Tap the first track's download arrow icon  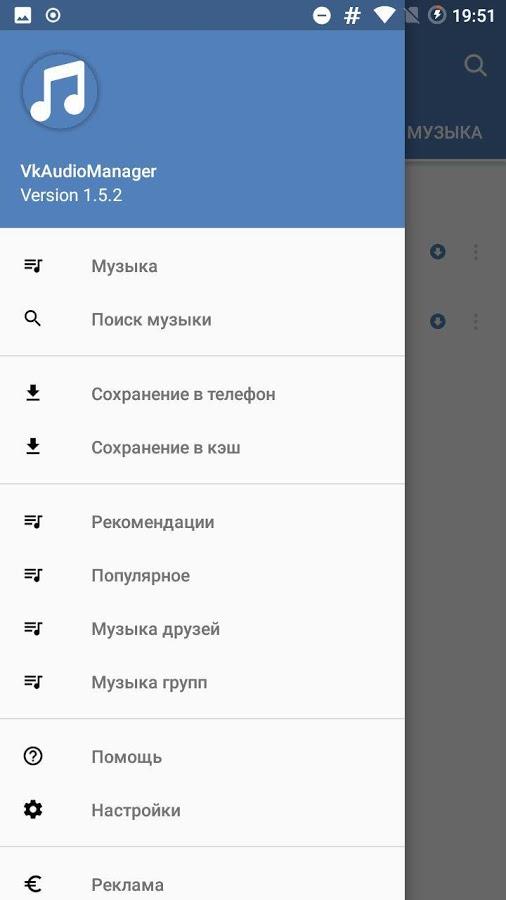coord(438,251)
